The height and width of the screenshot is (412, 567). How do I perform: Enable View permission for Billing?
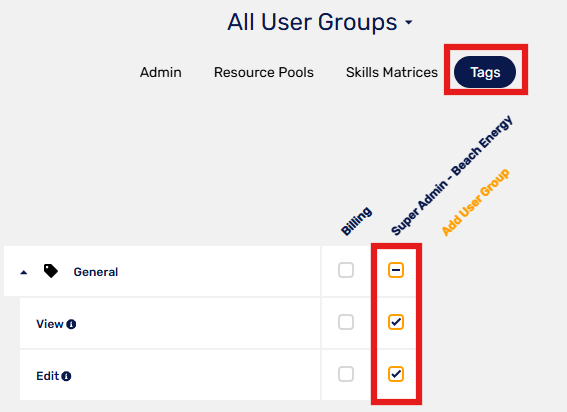(346, 322)
